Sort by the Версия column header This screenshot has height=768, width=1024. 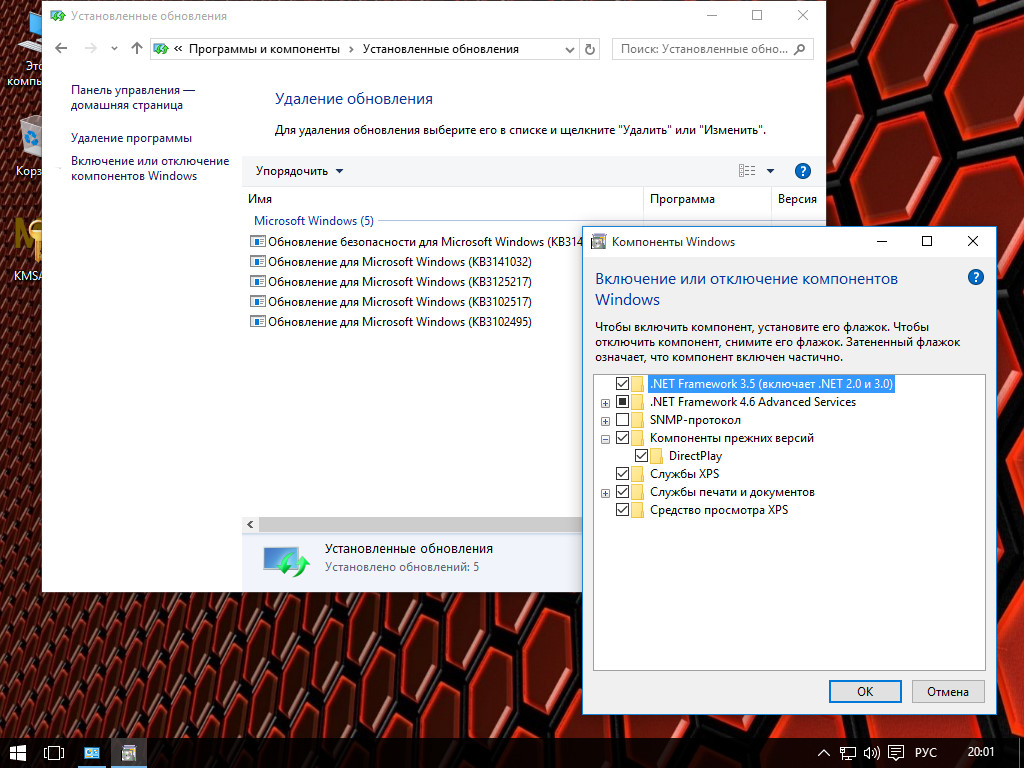[x=797, y=199]
